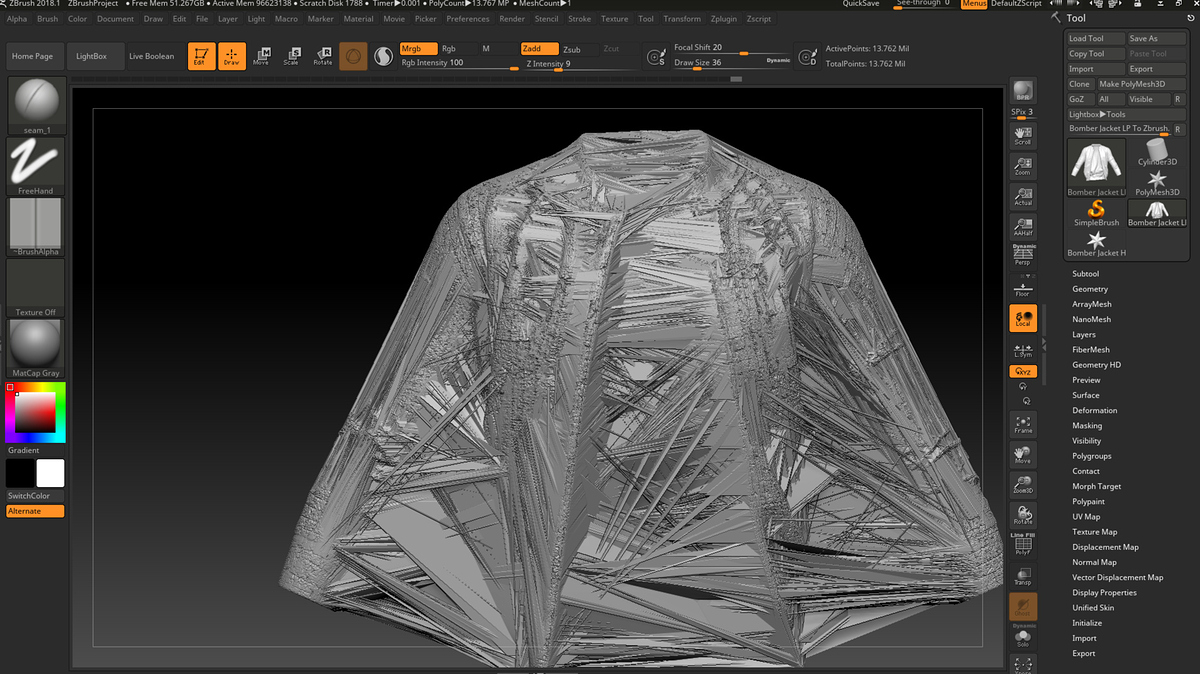Viewport: 1200px width, 674px height.
Task: Open the seam_1 brush selector
Action: pyautogui.click(x=36, y=106)
